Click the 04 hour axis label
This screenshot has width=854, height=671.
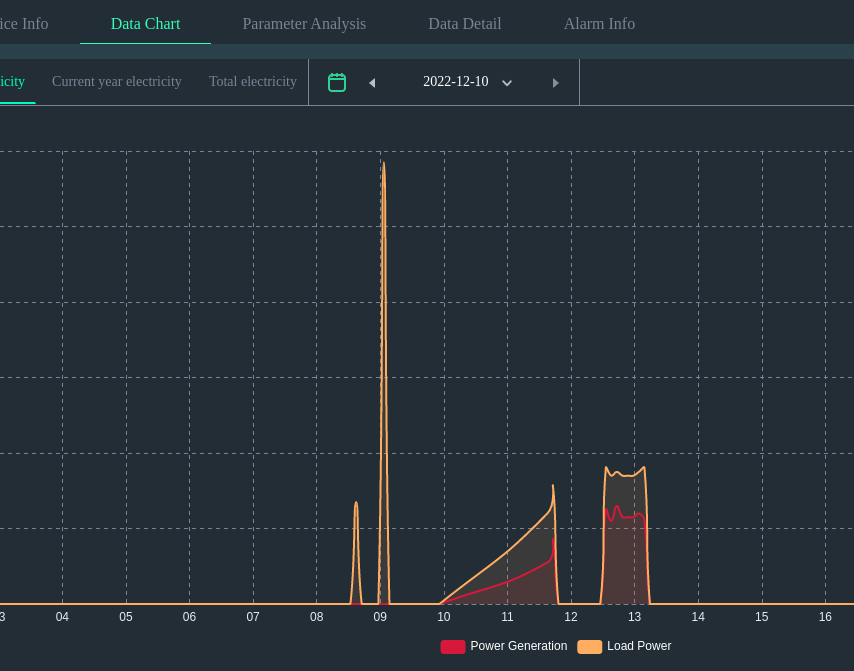[62, 617]
